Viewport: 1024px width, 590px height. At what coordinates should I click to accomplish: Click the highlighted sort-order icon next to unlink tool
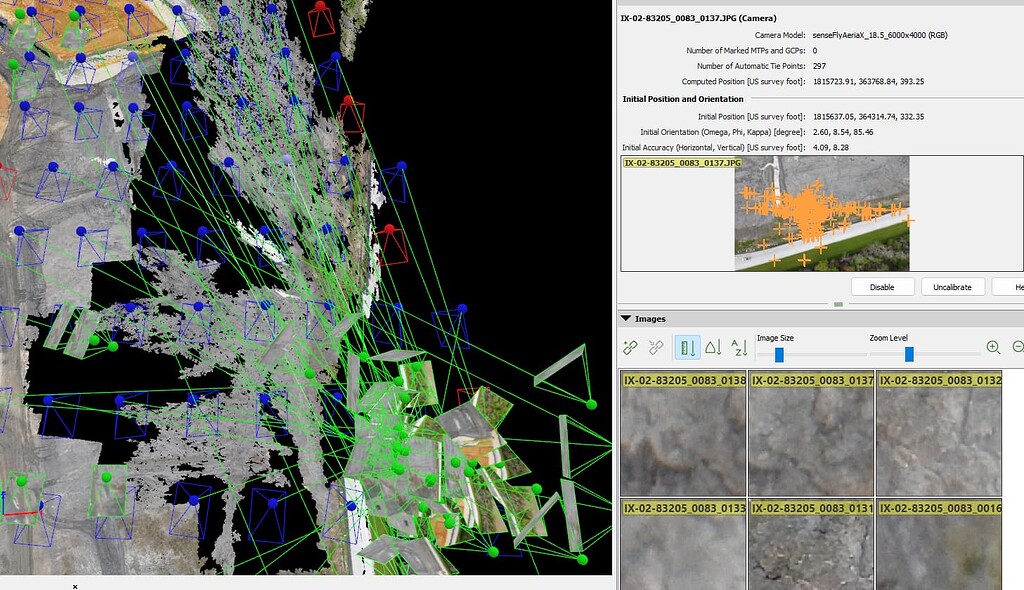tap(689, 347)
